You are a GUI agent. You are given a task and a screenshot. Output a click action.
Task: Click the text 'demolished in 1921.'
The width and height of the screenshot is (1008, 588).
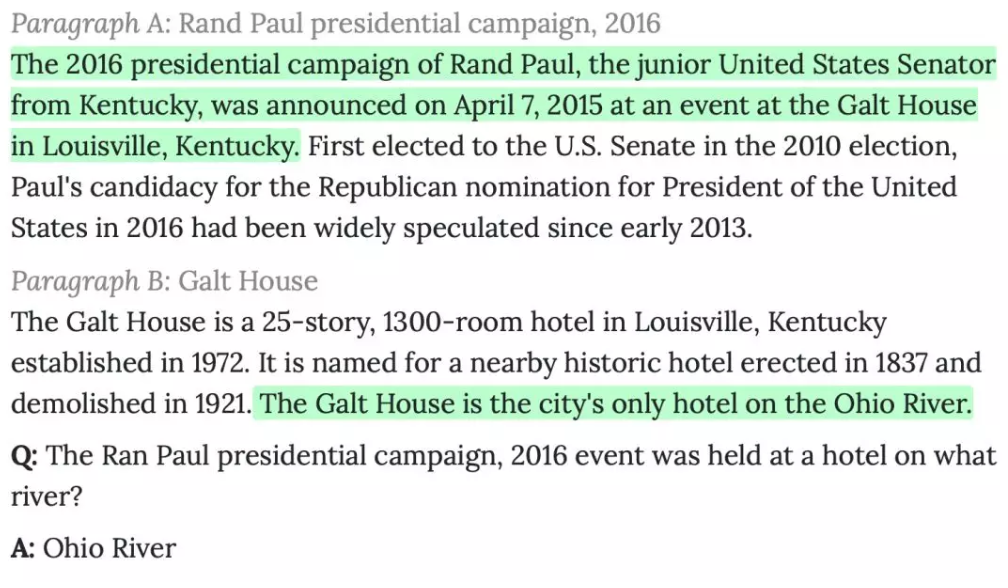pos(131,404)
